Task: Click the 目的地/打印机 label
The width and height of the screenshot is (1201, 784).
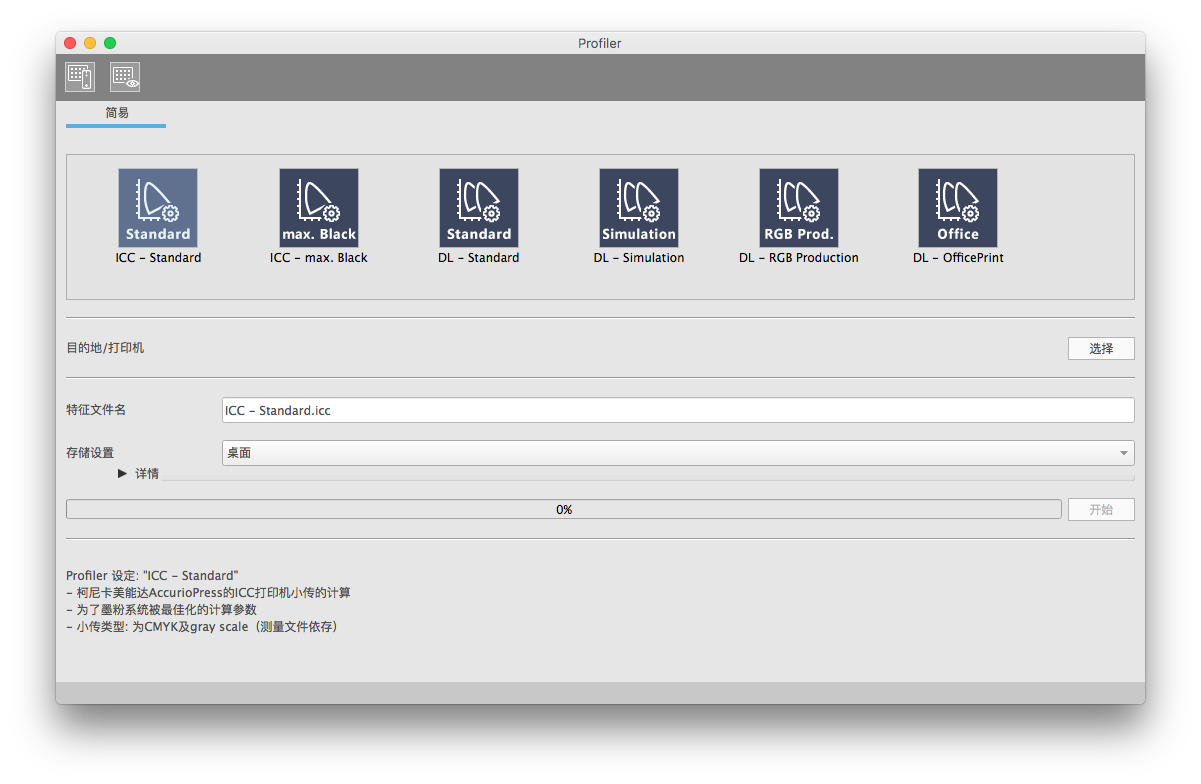Action: (105, 348)
